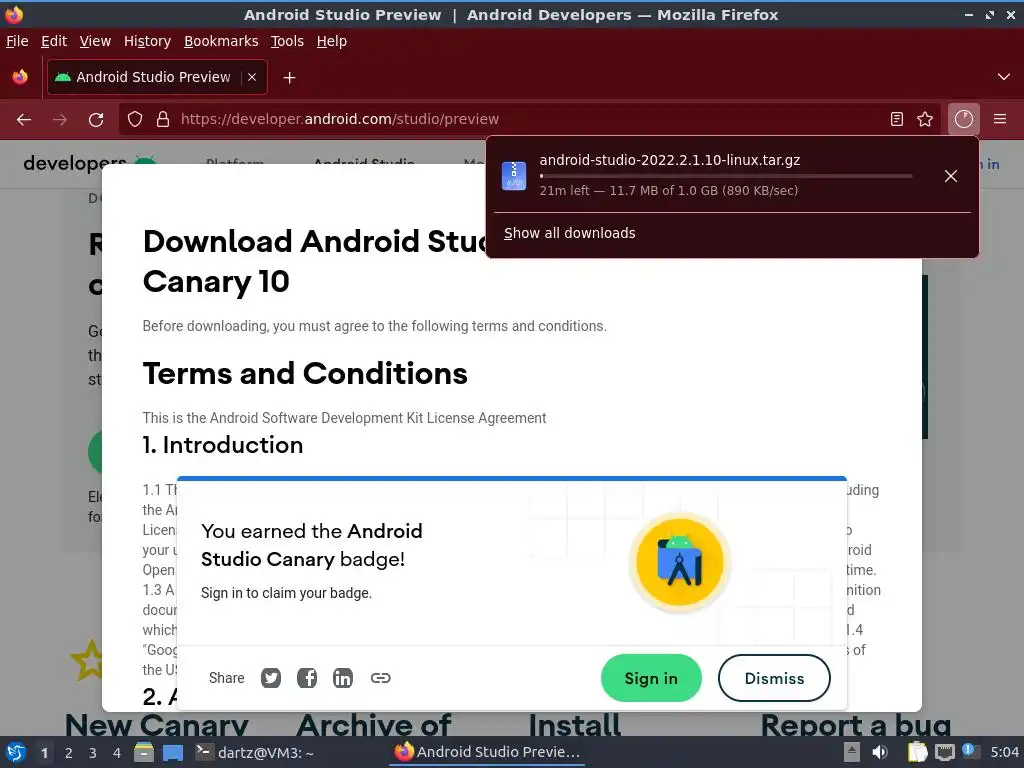Screen dimensions: 1024x768
Task: Click the Android Studio Canary badge image
Action: [680, 562]
